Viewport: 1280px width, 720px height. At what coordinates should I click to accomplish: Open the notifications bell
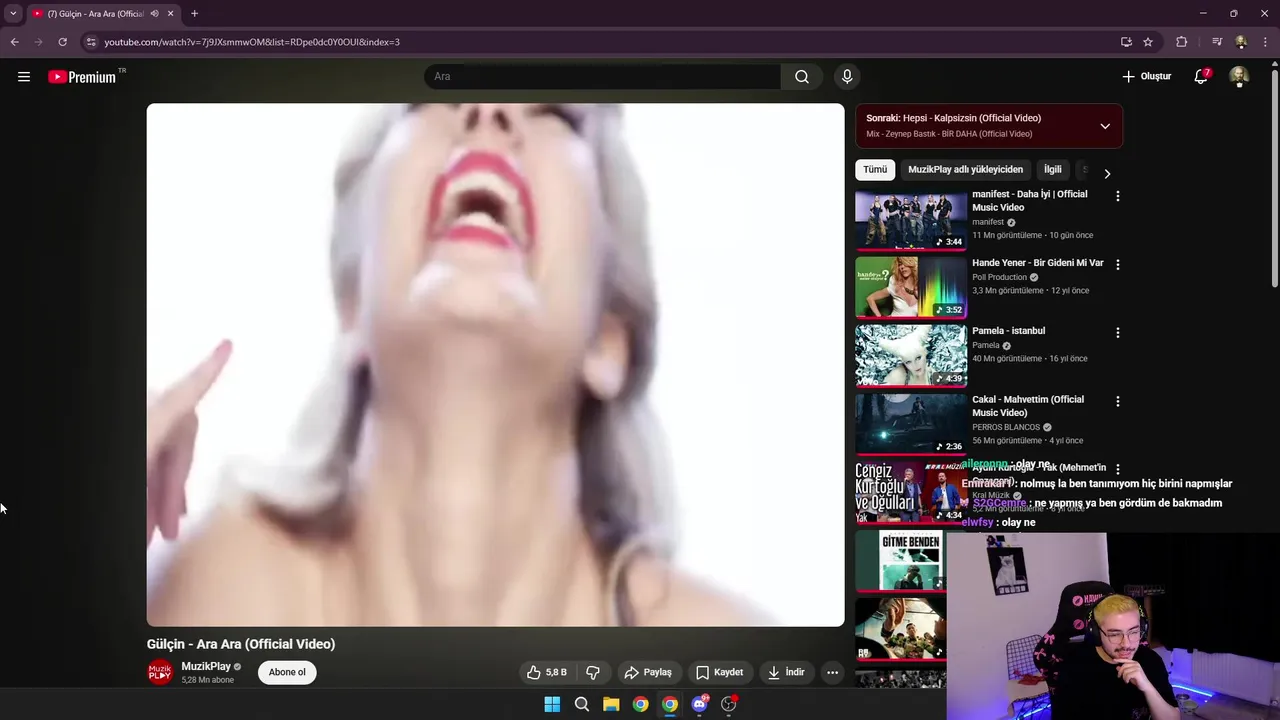coord(1201,76)
